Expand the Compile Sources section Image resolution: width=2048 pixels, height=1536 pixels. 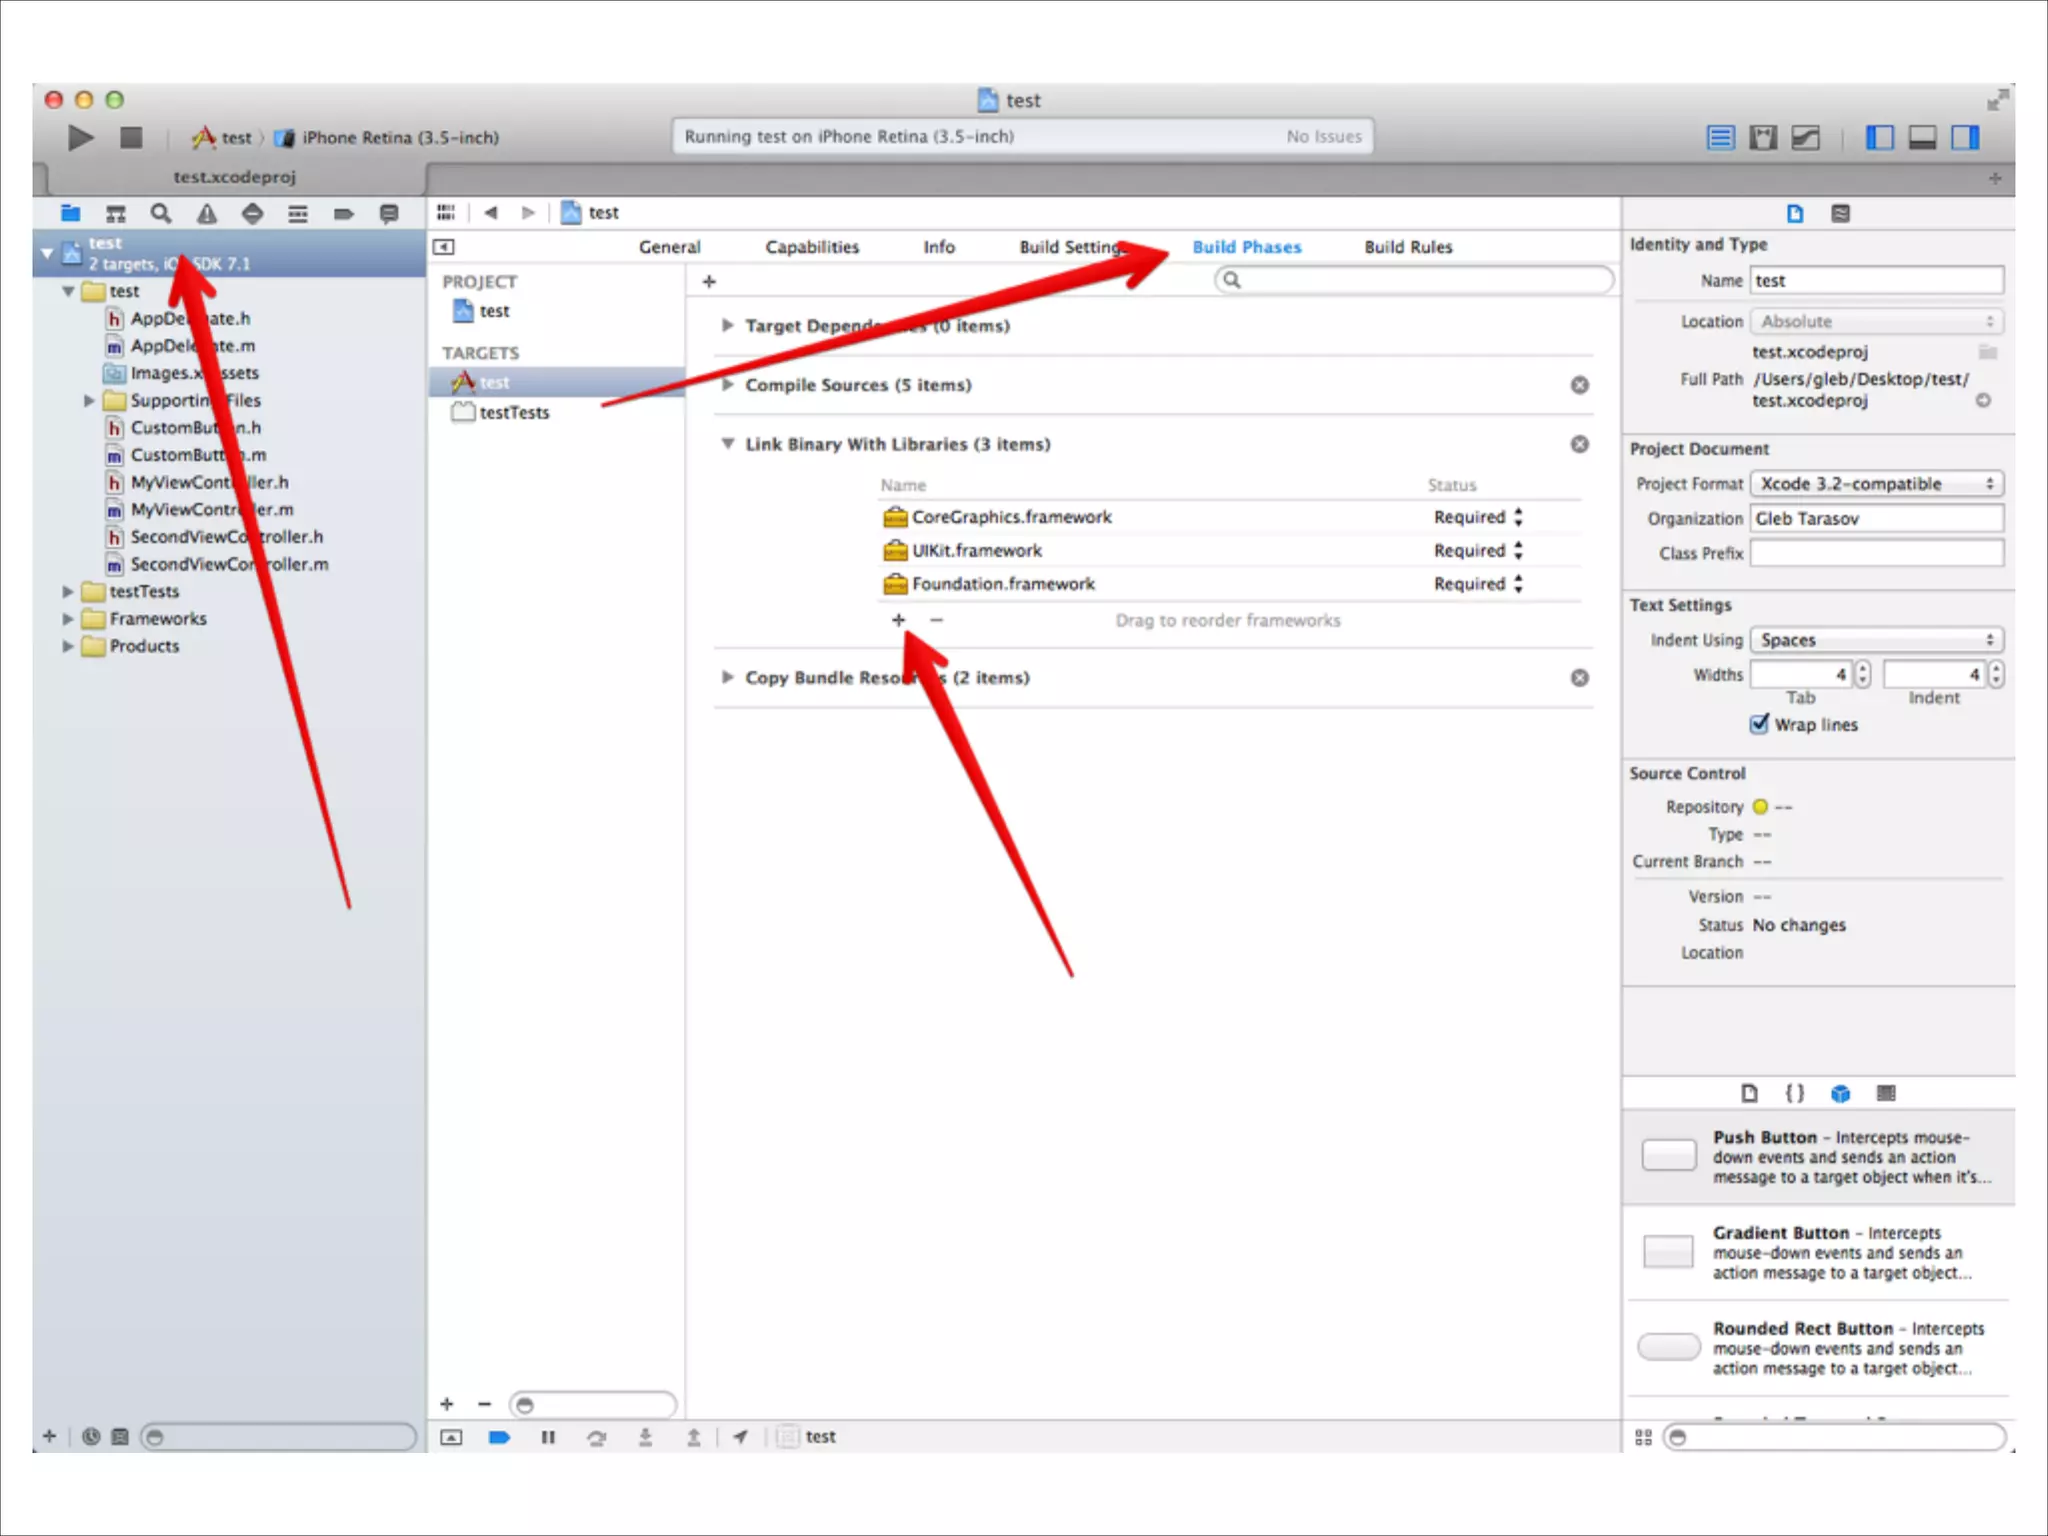point(728,385)
